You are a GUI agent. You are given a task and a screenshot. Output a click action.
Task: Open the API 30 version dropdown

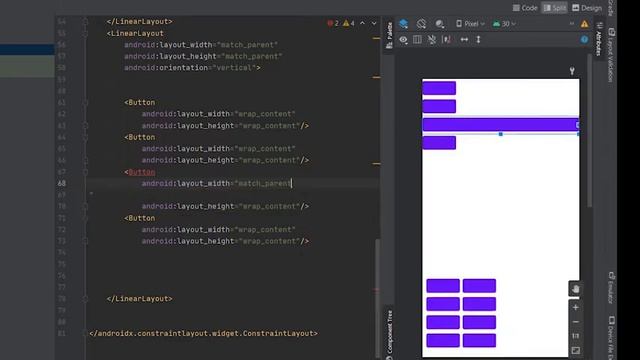[x=504, y=24]
